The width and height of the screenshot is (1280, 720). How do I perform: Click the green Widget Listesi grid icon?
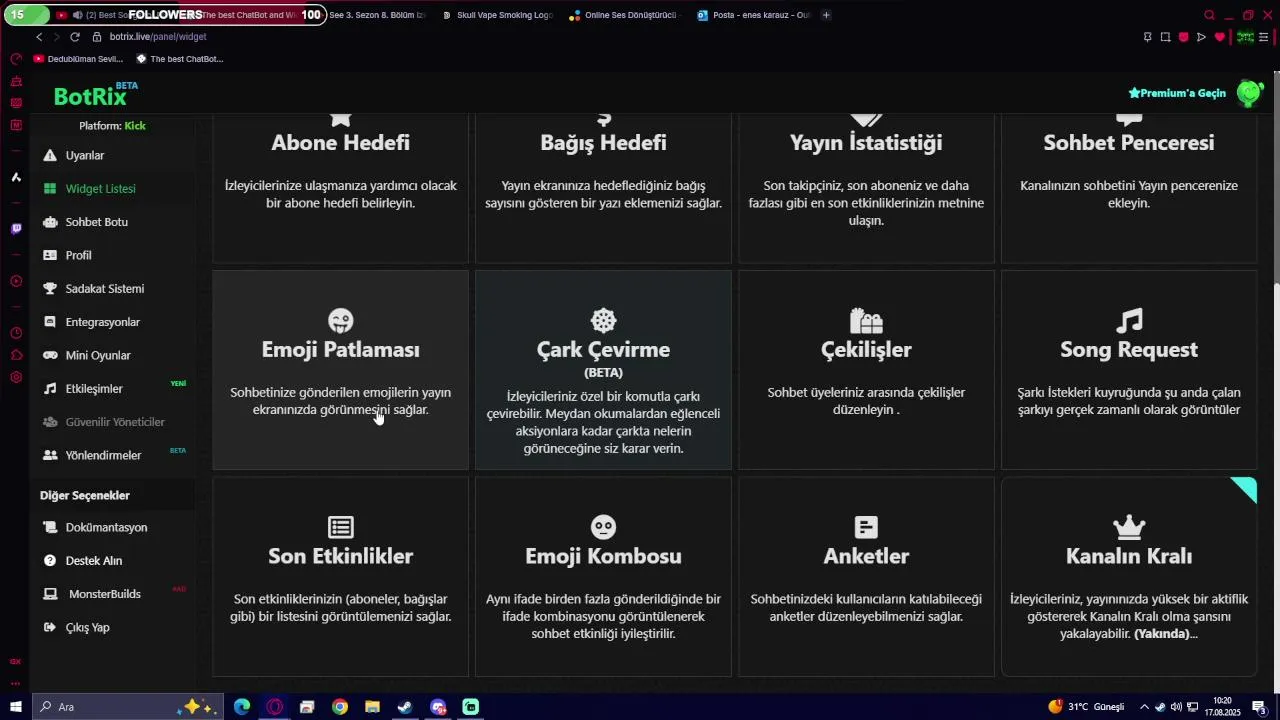[x=50, y=189]
